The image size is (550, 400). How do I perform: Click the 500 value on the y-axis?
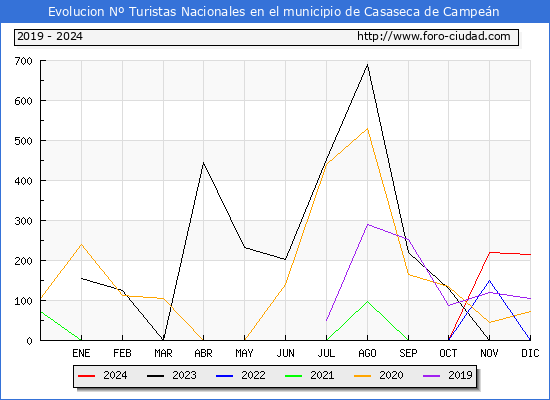24,141
